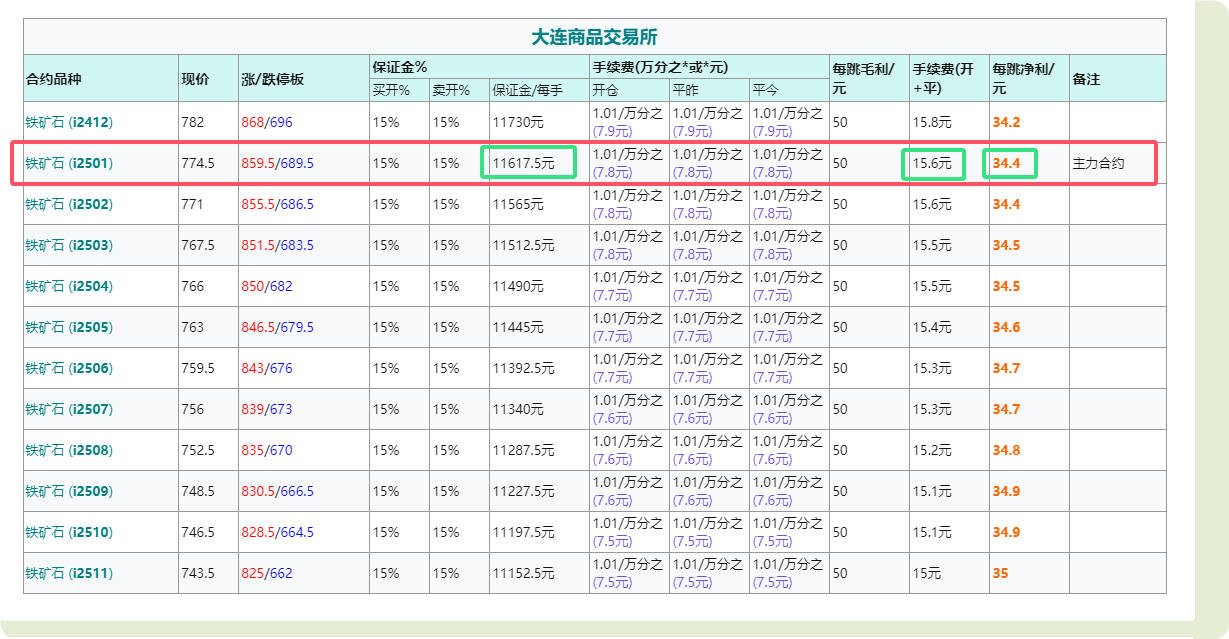Click the current price 774.5
This screenshot has height=639, width=1229.
[198, 163]
